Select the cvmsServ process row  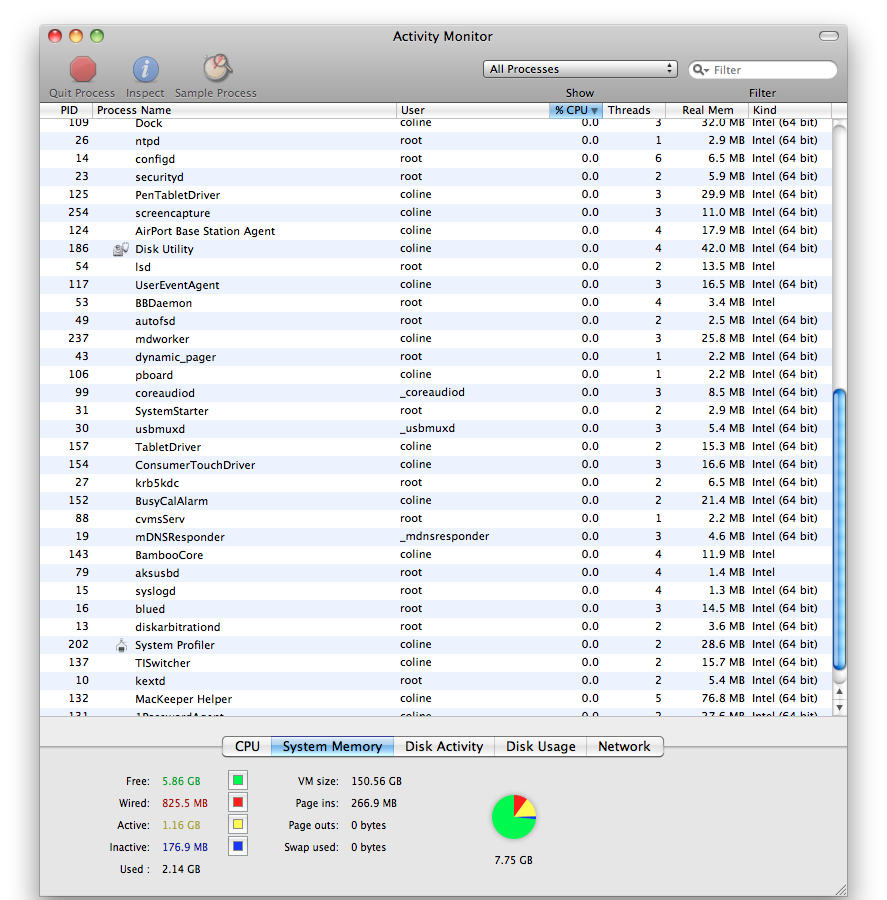click(436, 519)
